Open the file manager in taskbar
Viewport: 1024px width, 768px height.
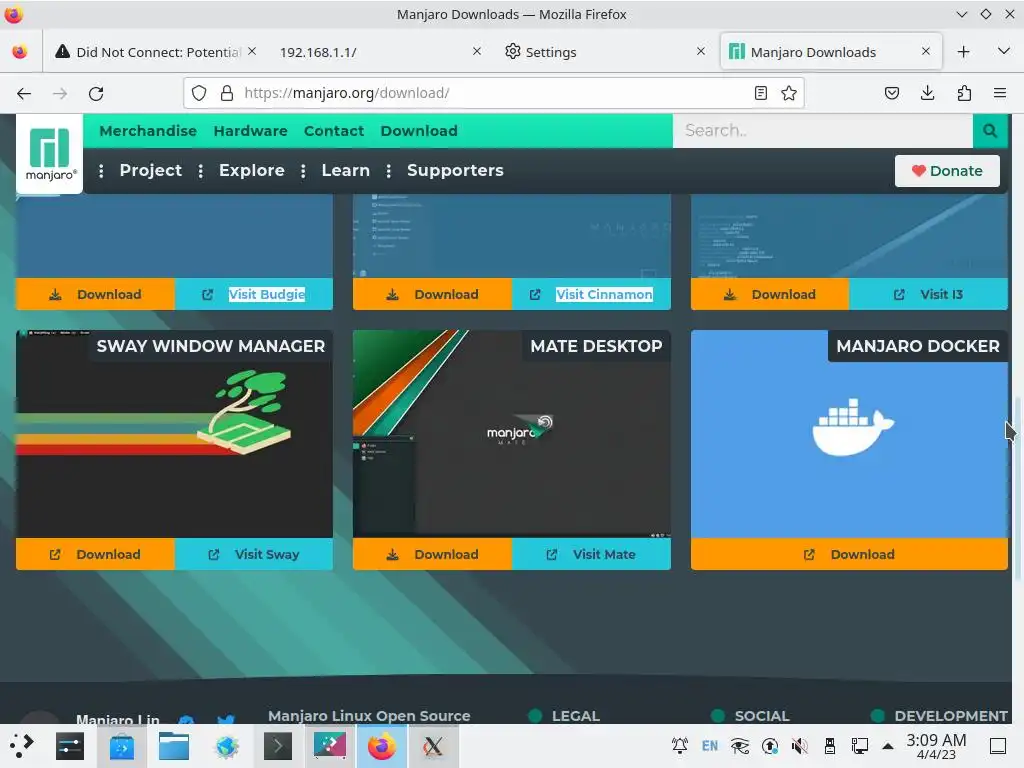point(174,746)
